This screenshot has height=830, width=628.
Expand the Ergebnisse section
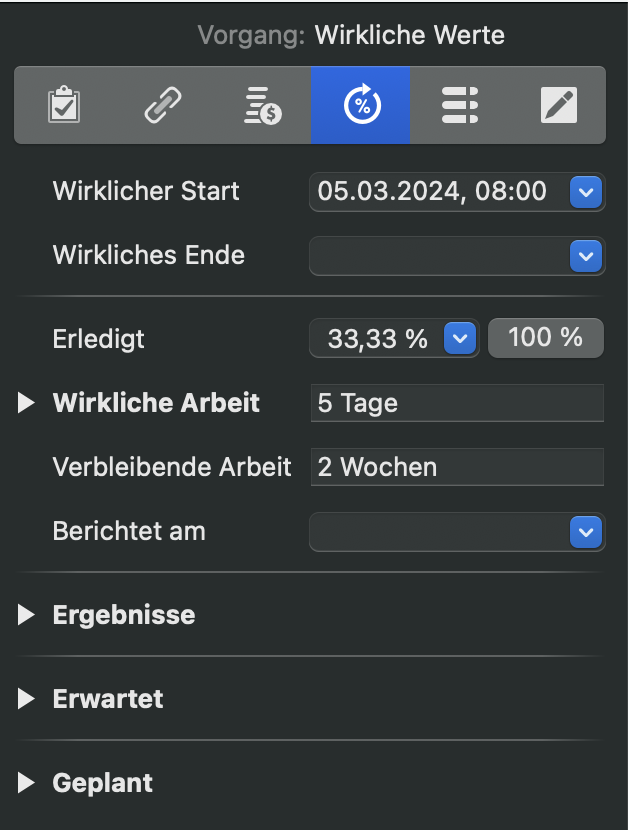[x=24, y=615]
